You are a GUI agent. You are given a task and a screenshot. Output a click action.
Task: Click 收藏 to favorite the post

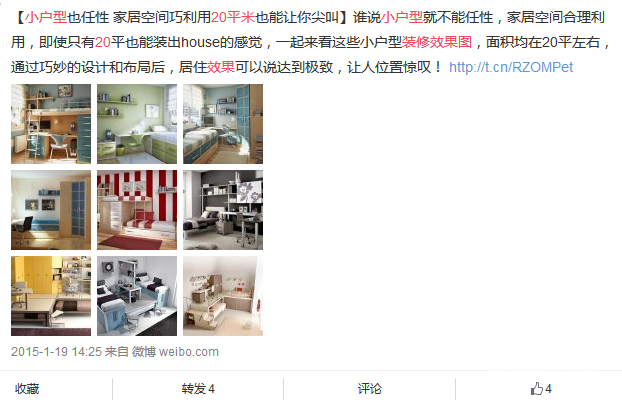tap(27, 389)
